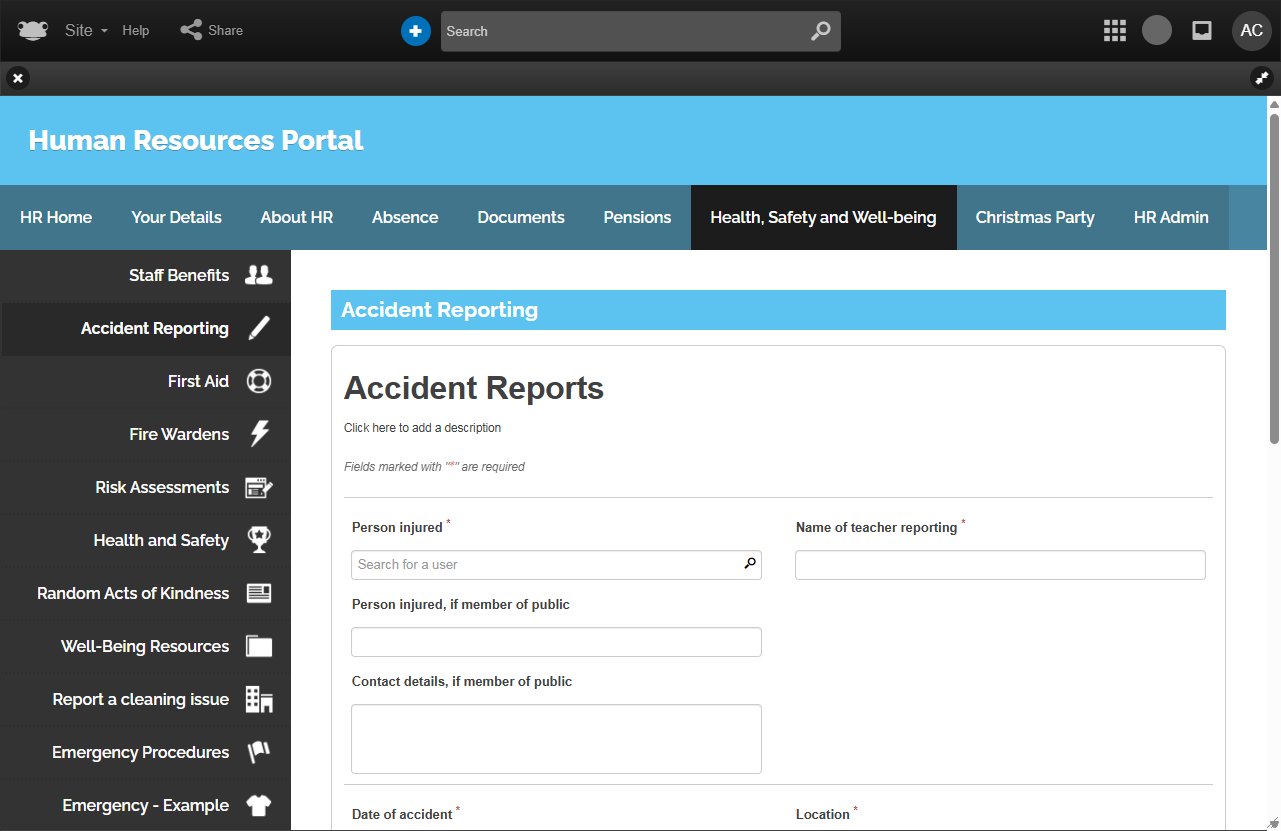Click the Firefly frog logo icon
Viewport: 1281px width, 831px height.
point(32,30)
